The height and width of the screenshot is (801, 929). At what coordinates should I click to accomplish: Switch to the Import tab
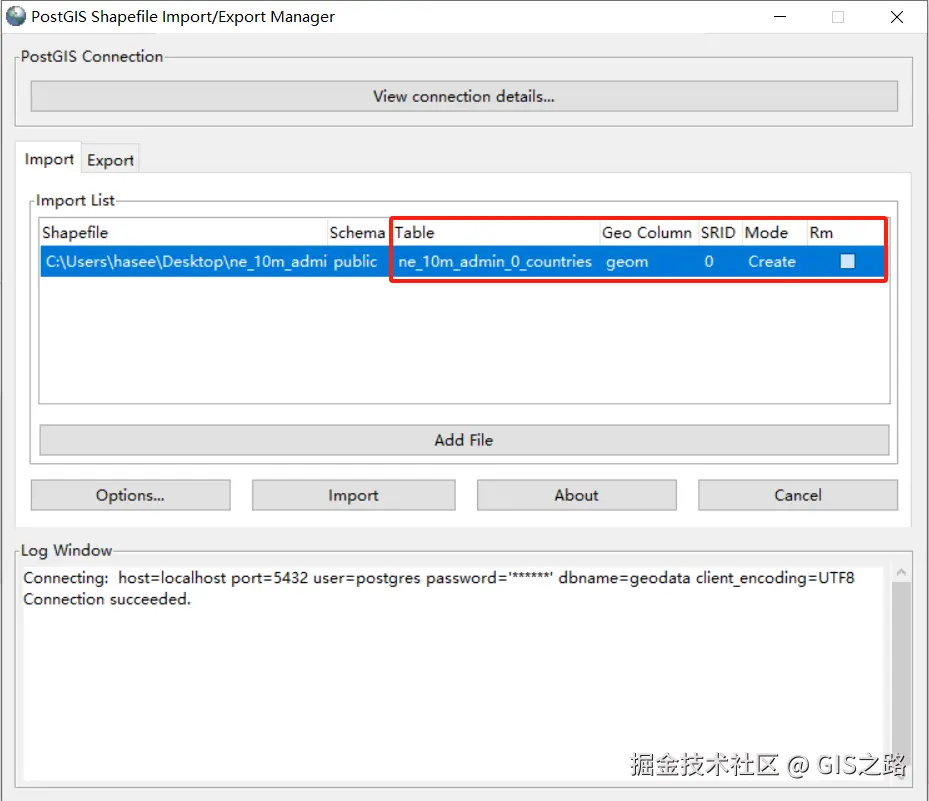pos(49,159)
